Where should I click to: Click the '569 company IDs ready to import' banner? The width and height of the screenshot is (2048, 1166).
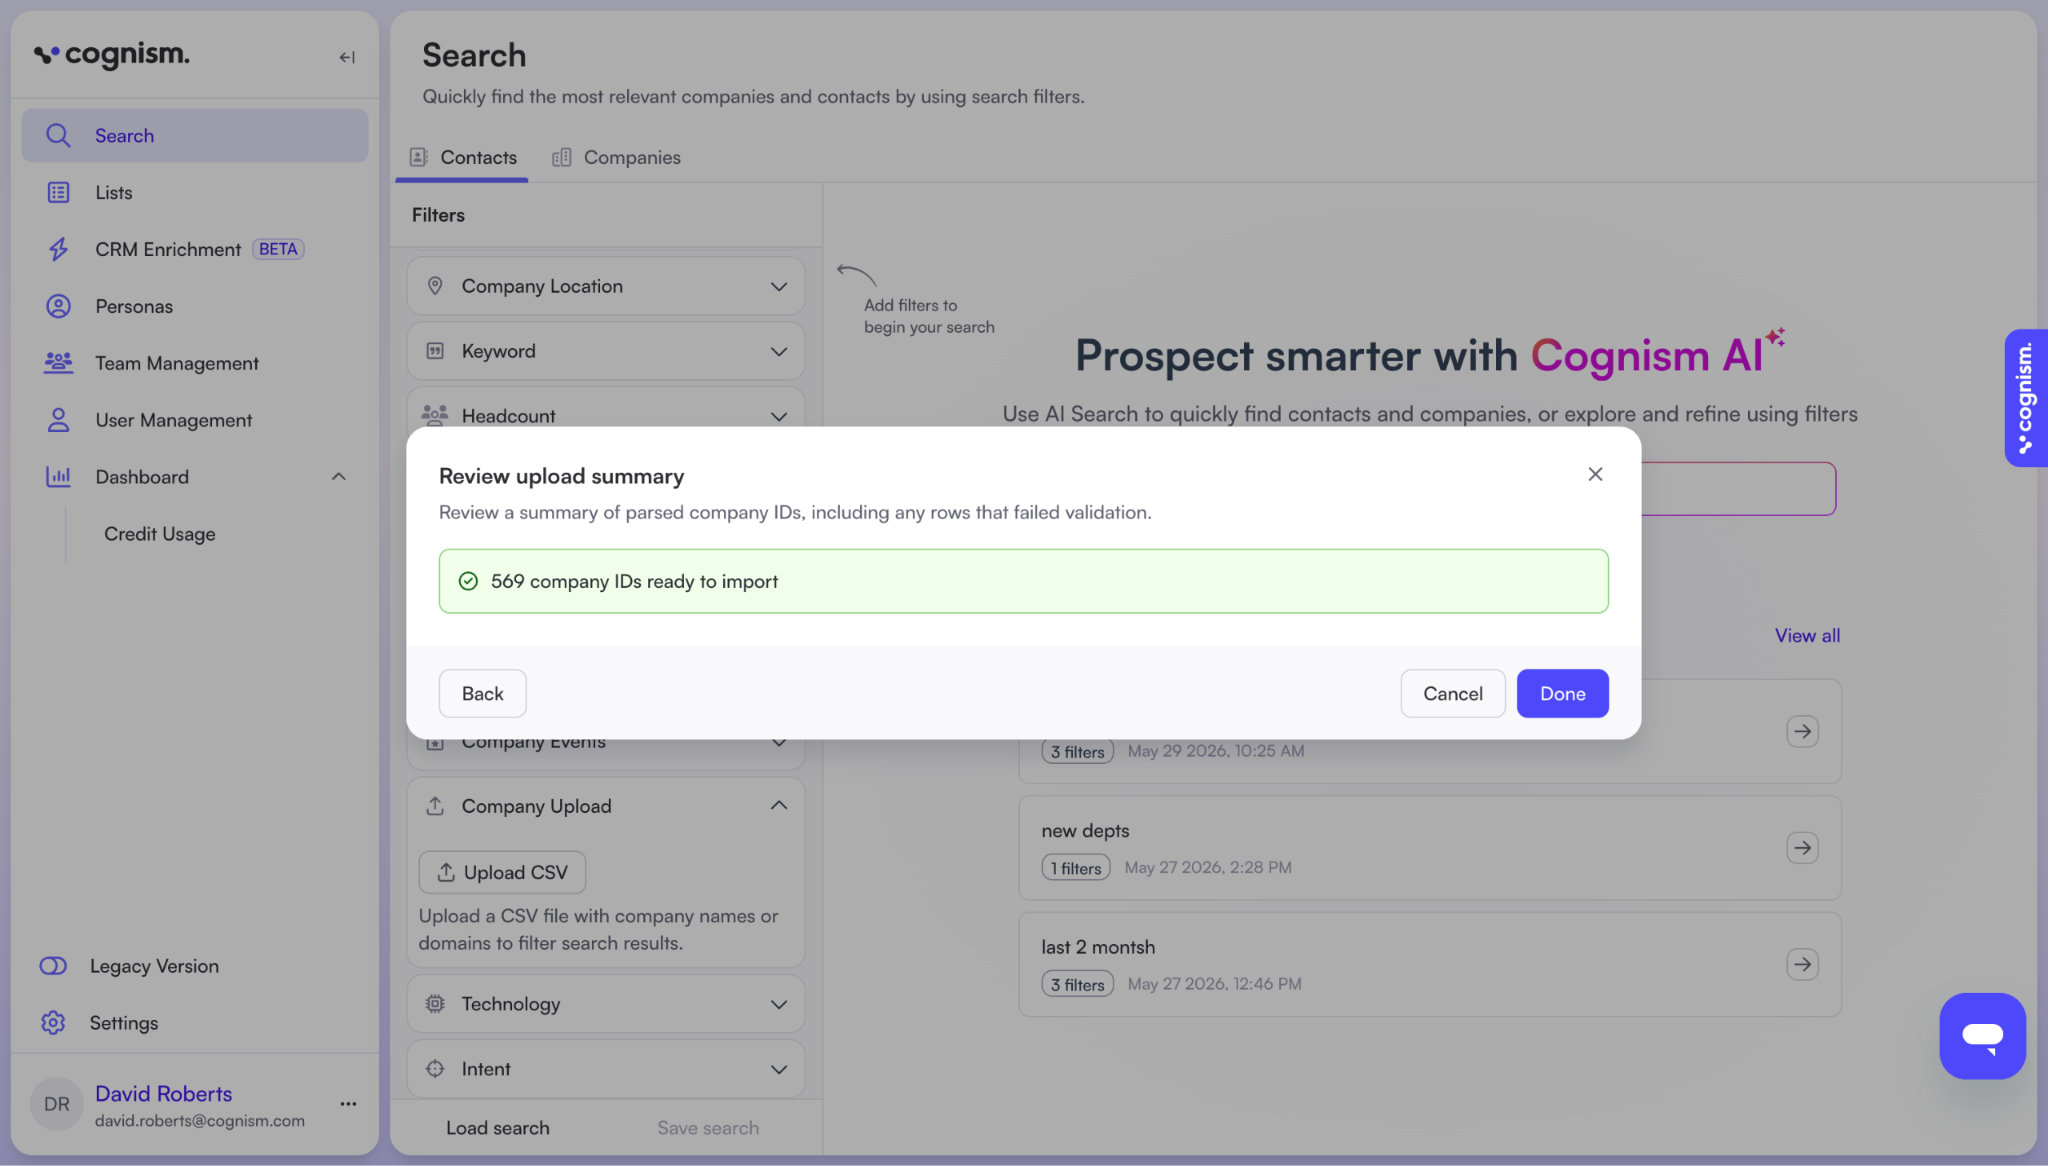[1023, 581]
